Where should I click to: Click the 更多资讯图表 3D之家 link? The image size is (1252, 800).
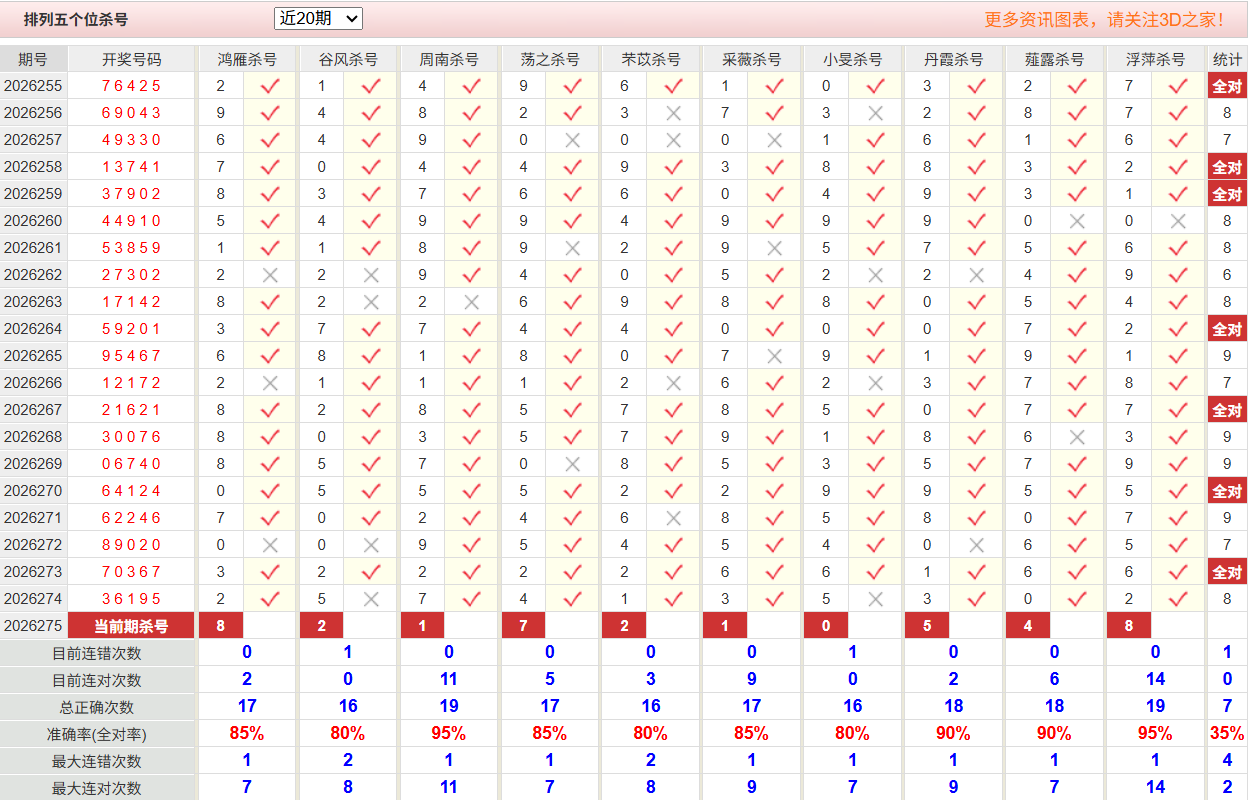tap(1104, 19)
